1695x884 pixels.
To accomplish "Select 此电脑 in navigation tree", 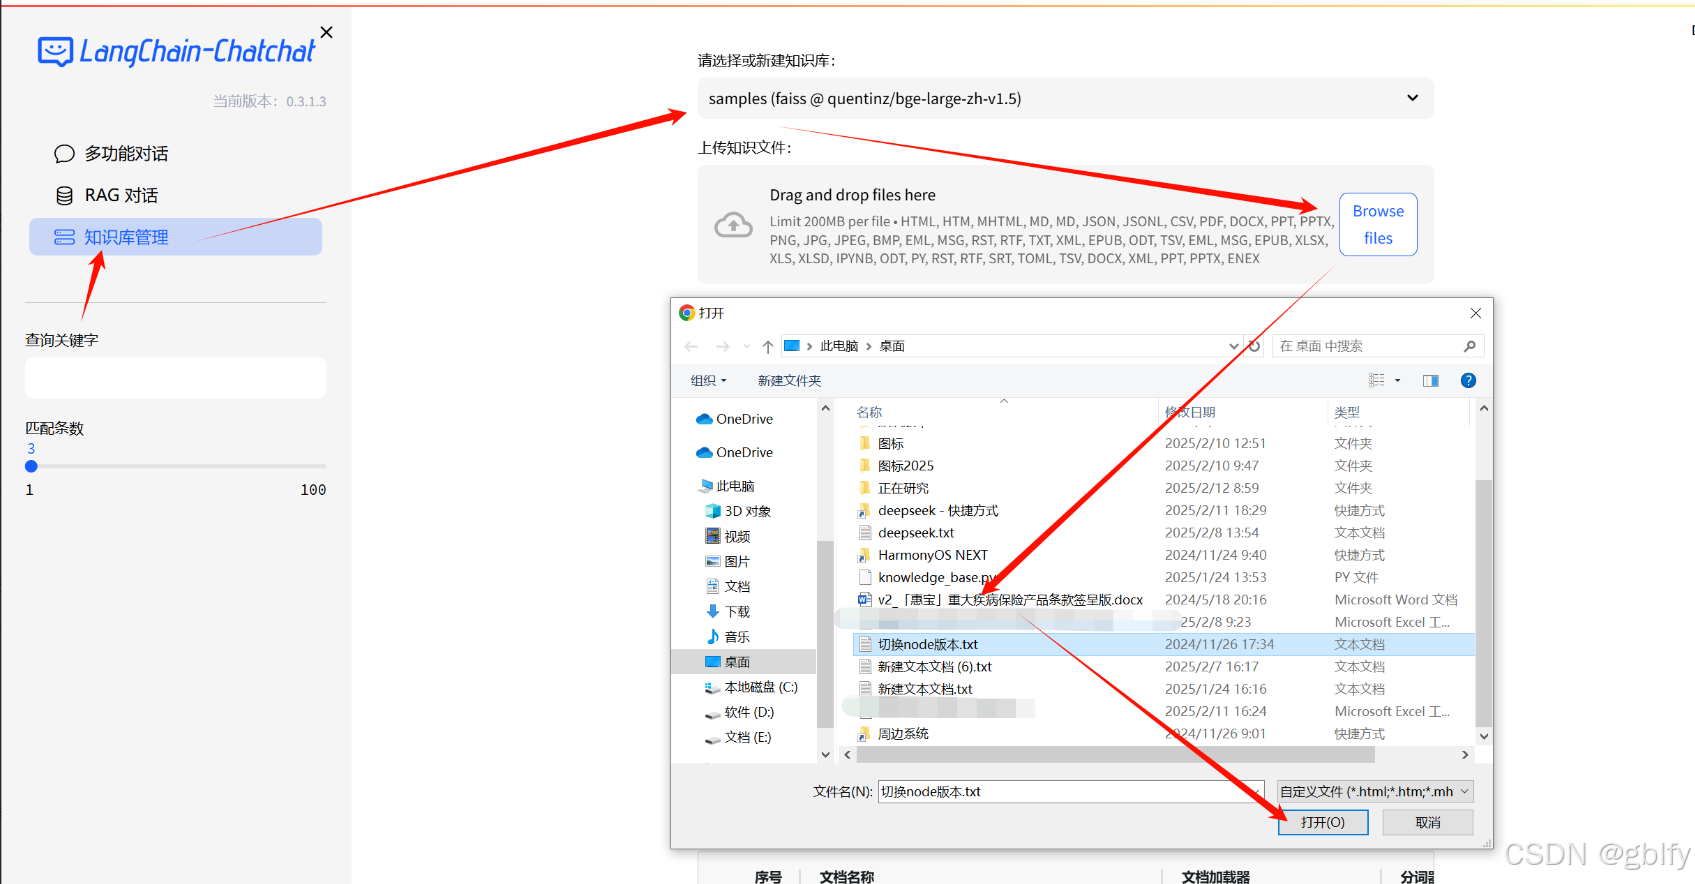I will pos(728,486).
